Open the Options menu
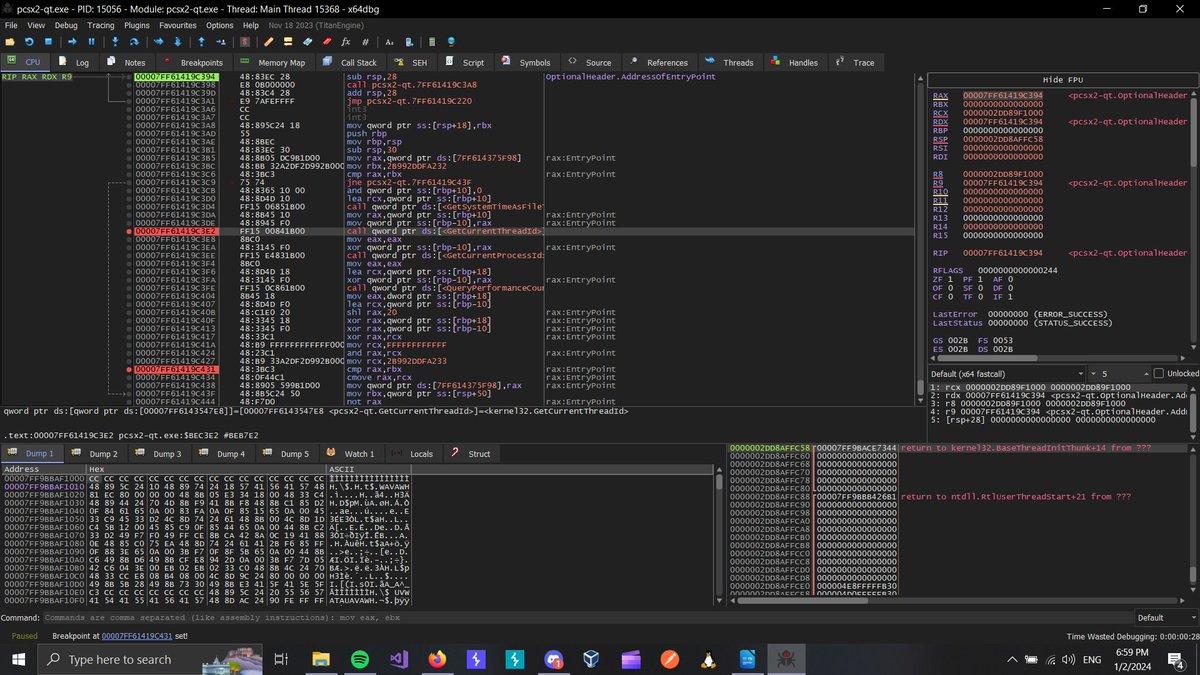 [x=220, y=24]
